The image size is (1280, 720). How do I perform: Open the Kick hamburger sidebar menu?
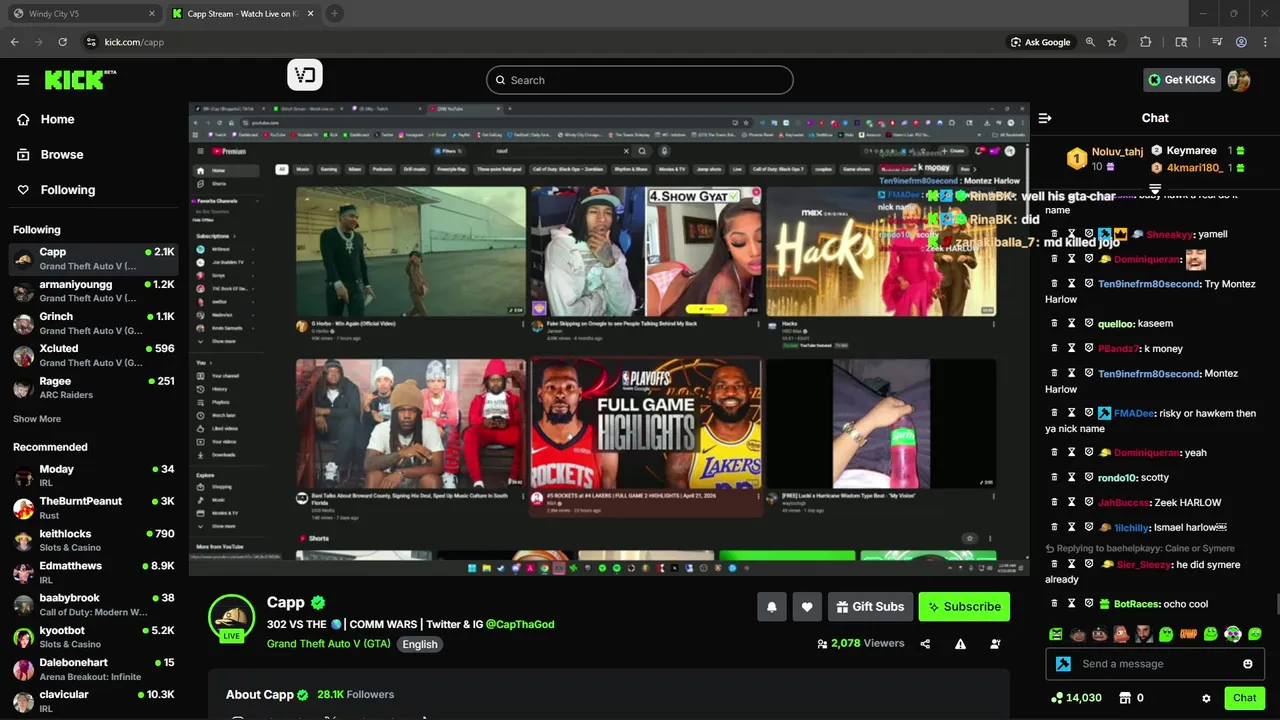23,80
